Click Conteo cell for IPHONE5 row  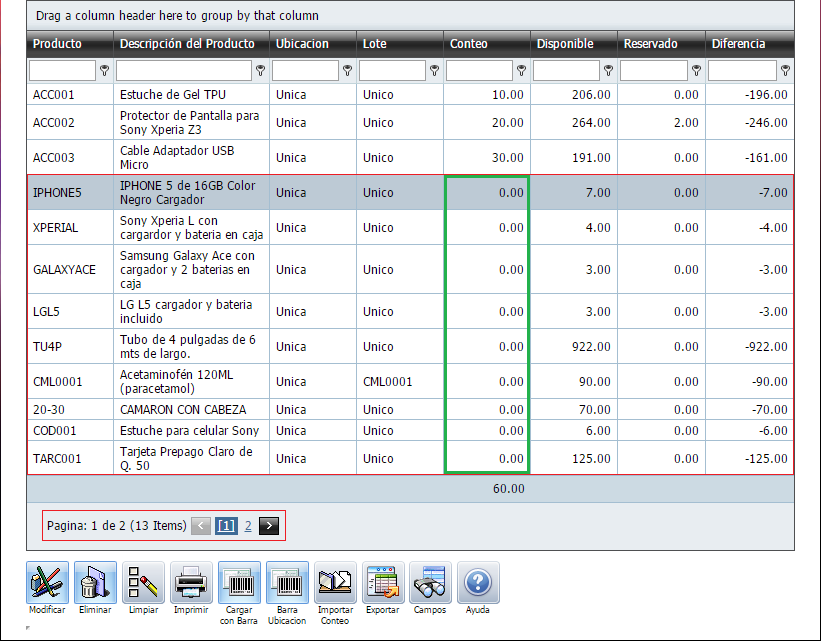tap(487, 193)
